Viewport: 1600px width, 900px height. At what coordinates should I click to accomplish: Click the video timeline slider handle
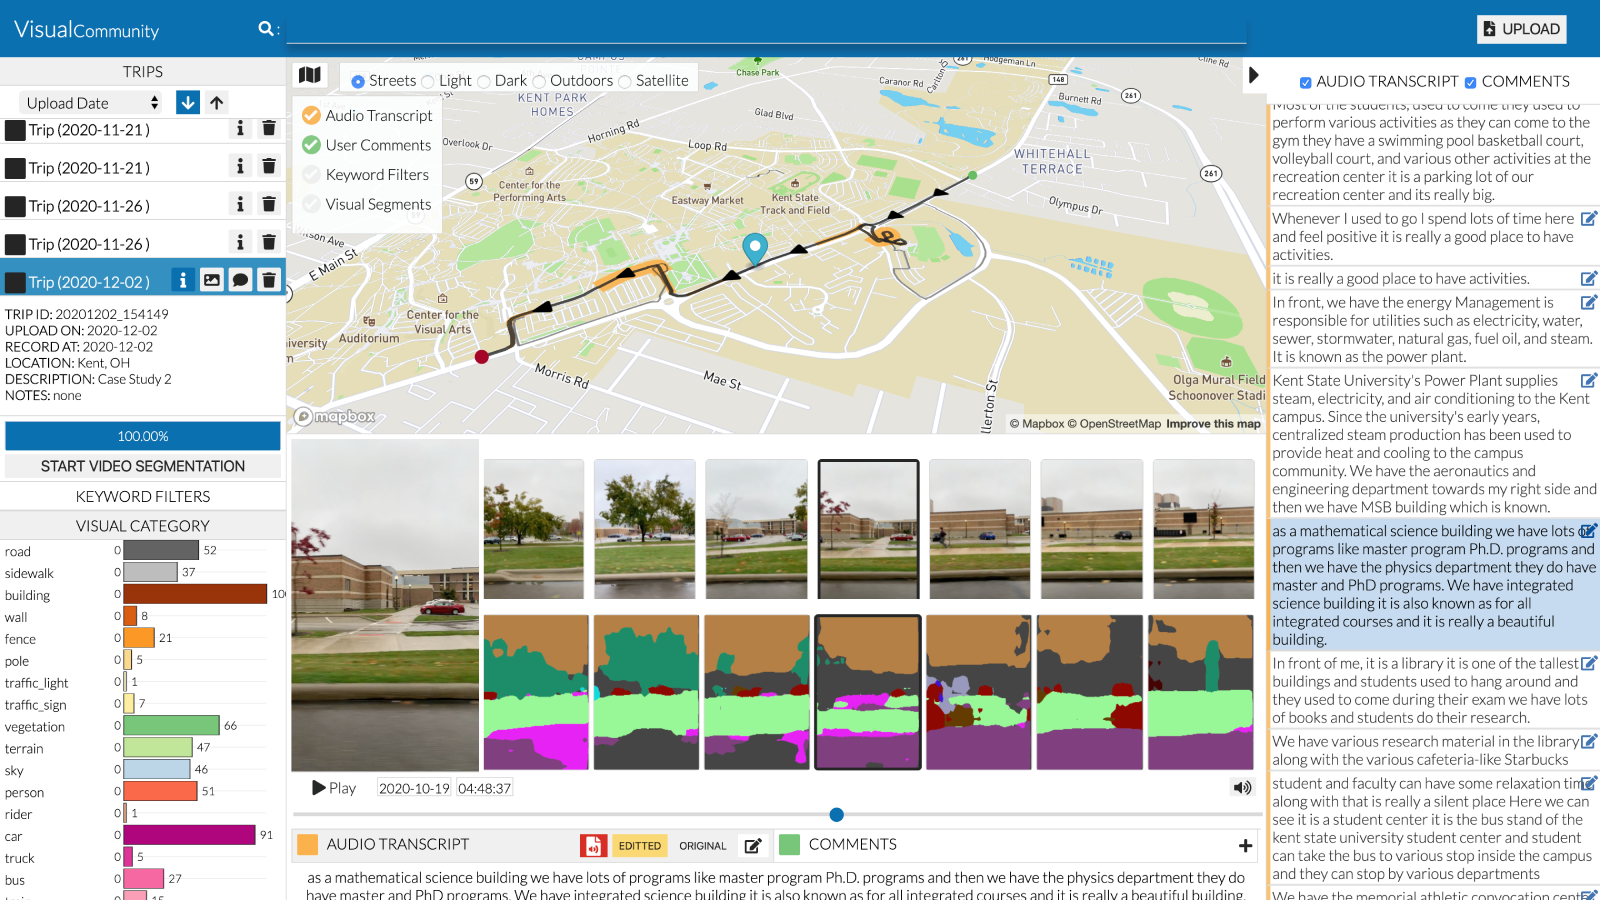pos(837,815)
